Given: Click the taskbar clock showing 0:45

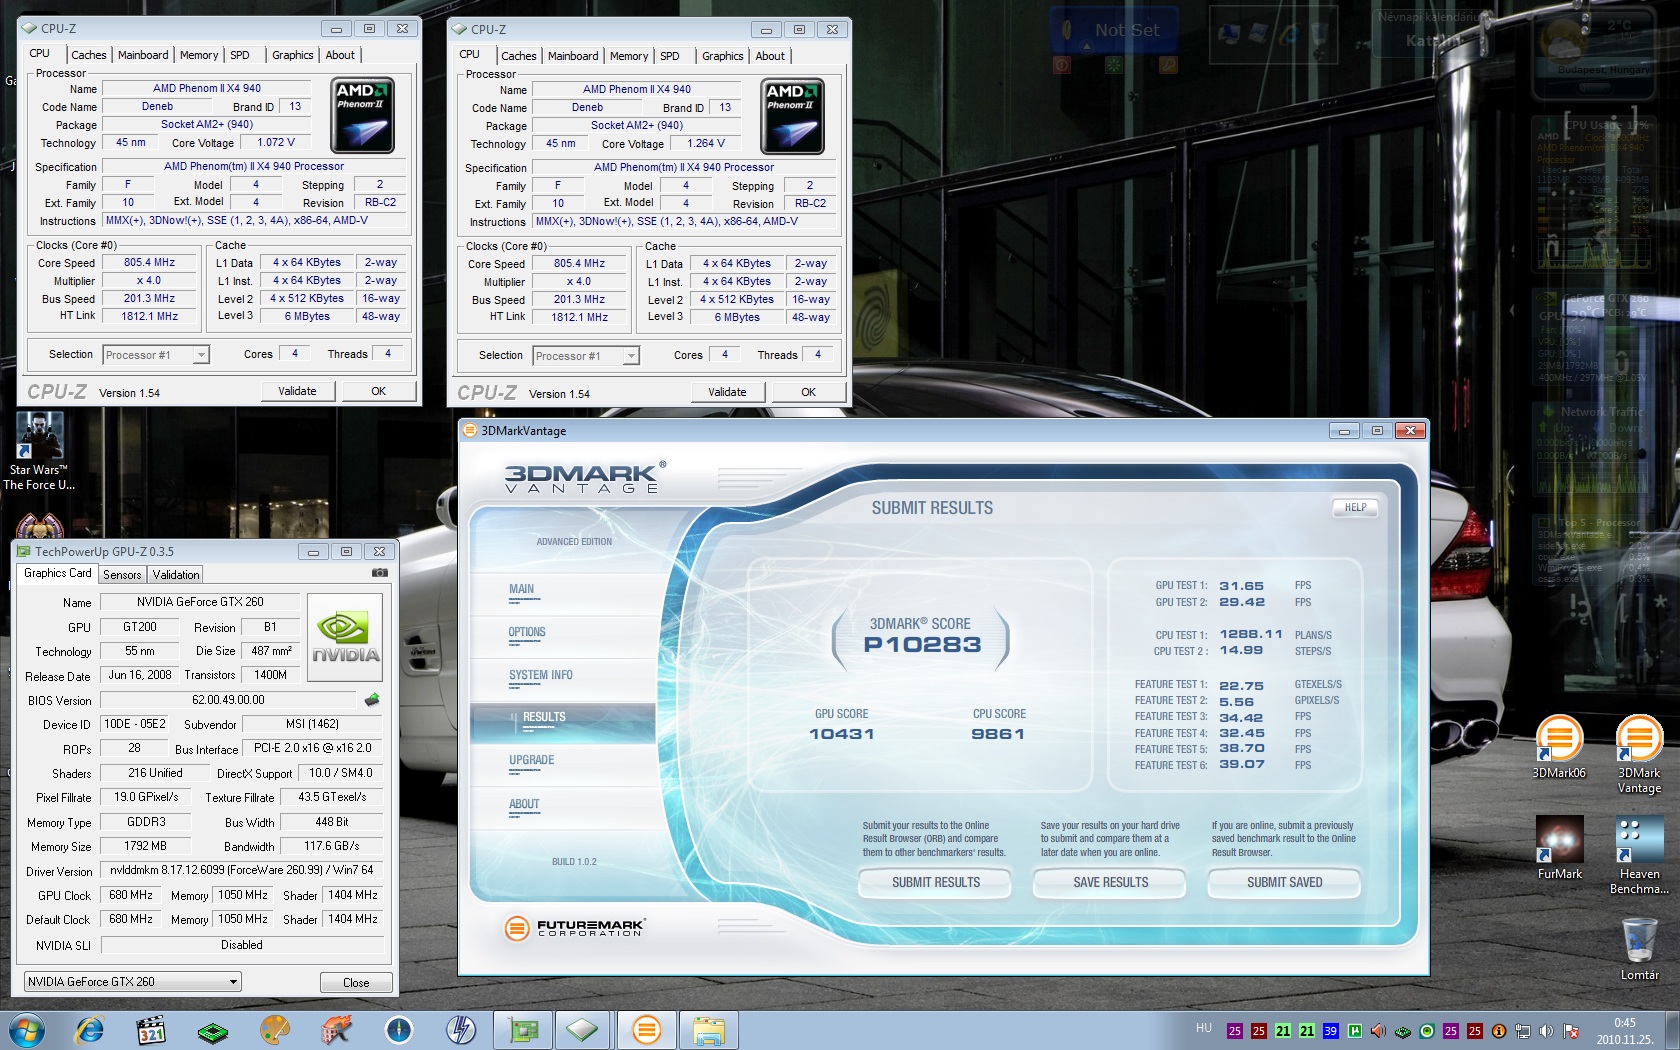Looking at the screenshot, I should tap(1625, 1031).
